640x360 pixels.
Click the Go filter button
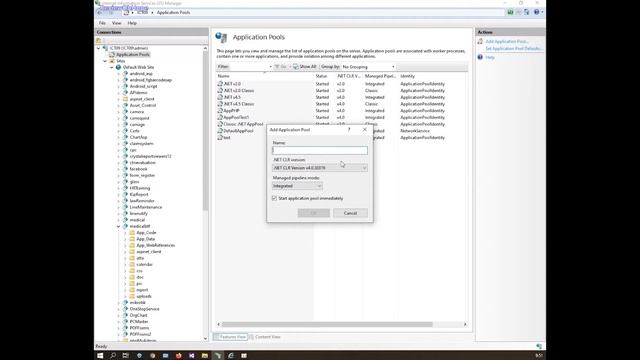coord(281,67)
